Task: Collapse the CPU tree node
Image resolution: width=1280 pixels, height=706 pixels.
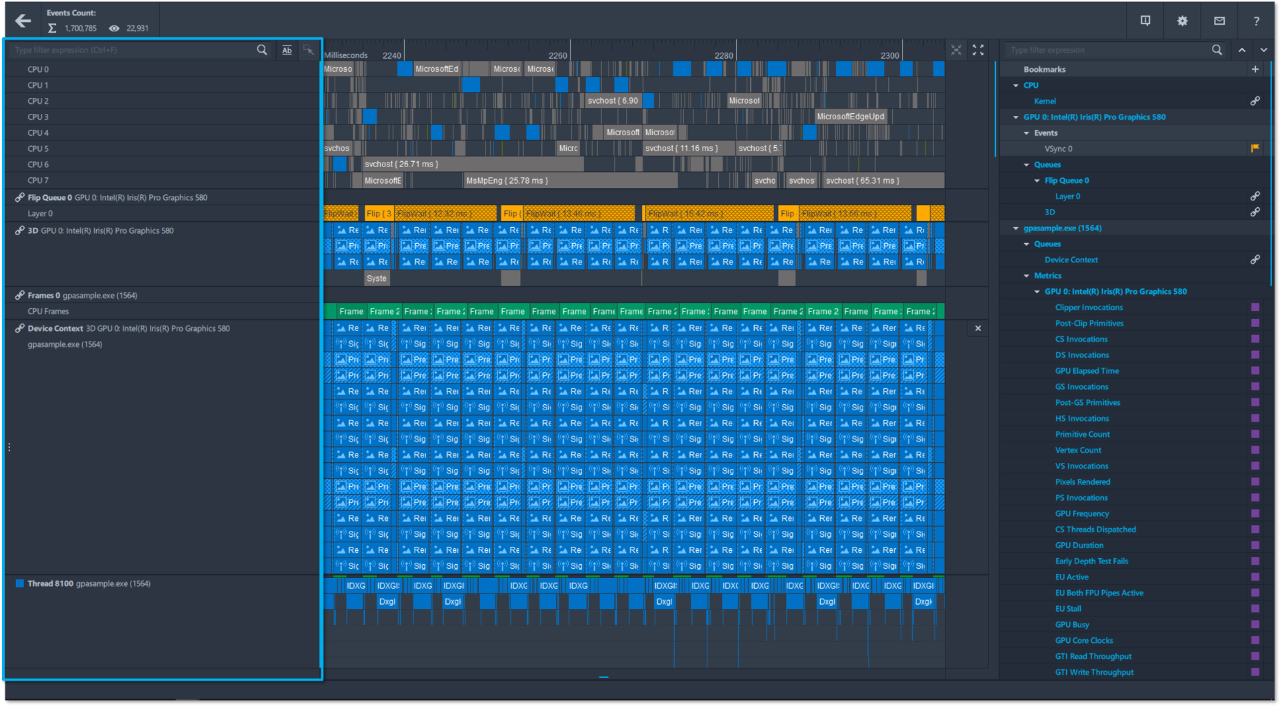Action: 1016,85
